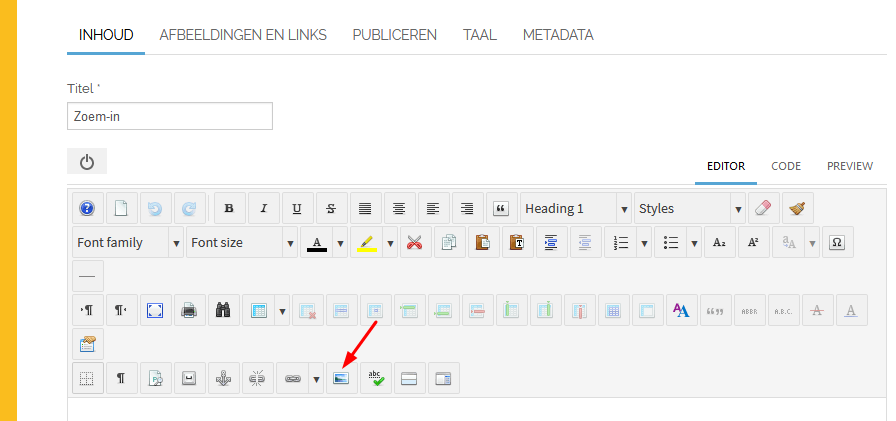This screenshot has width=896, height=421.
Task: Open the Font size dropdown
Action: point(241,243)
